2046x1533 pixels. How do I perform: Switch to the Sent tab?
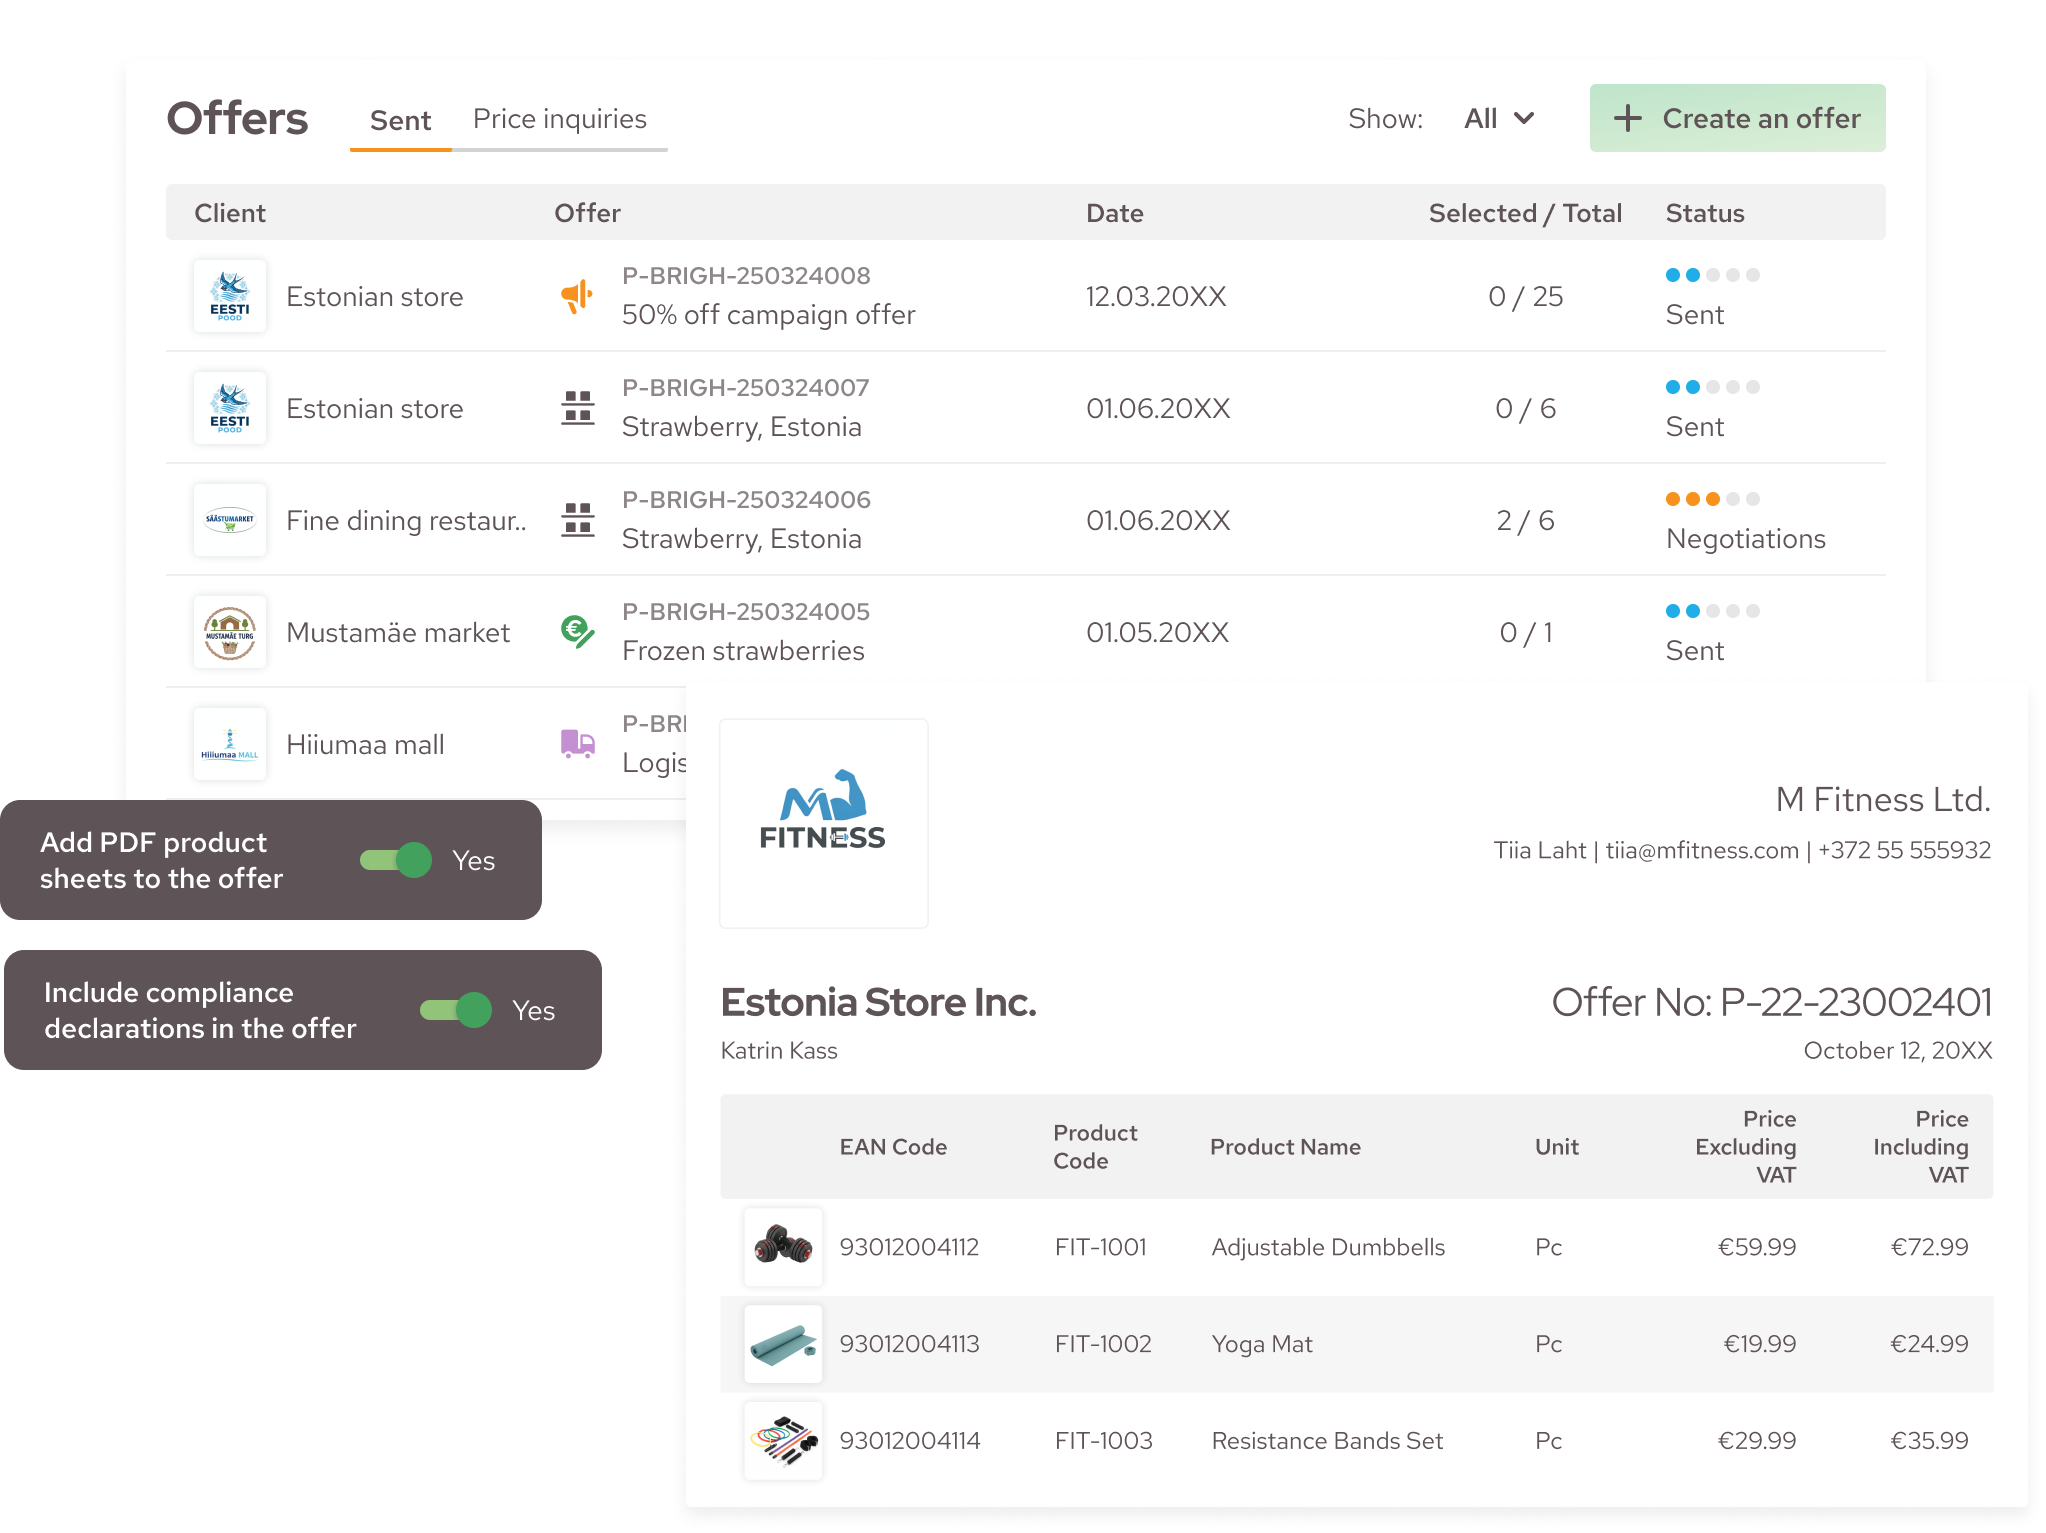click(400, 121)
